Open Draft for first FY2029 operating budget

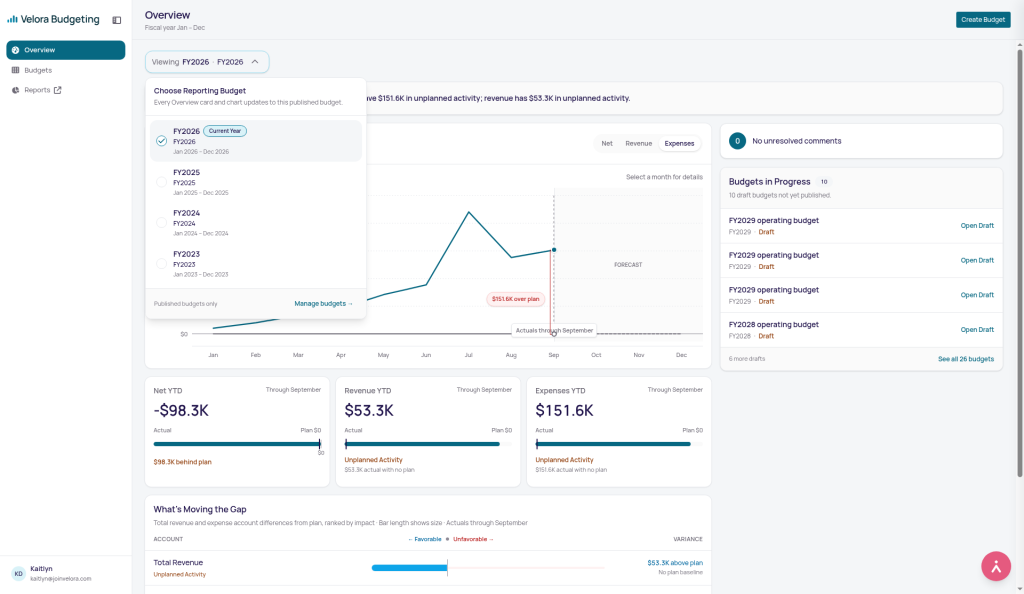pyautogui.click(x=977, y=226)
